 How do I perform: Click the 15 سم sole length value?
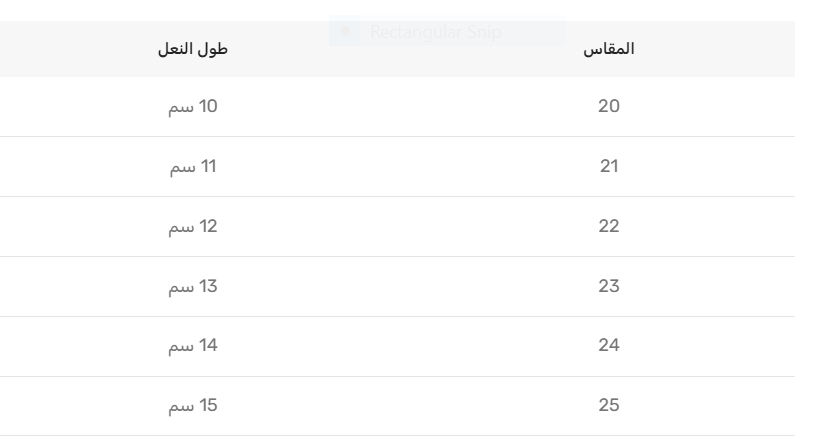tap(193, 406)
